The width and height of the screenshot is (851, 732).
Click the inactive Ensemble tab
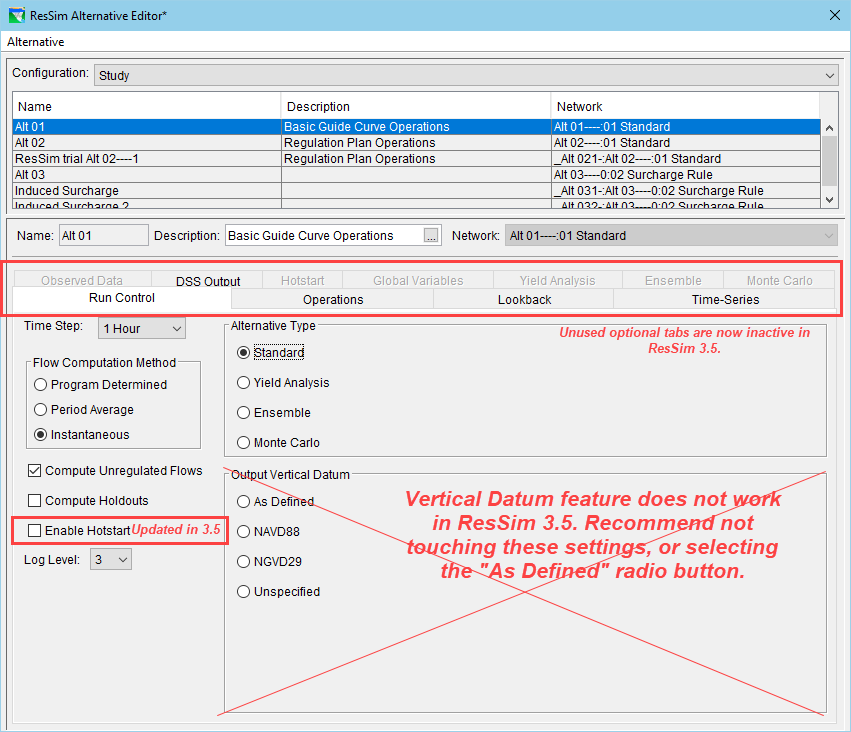[673, 280]
